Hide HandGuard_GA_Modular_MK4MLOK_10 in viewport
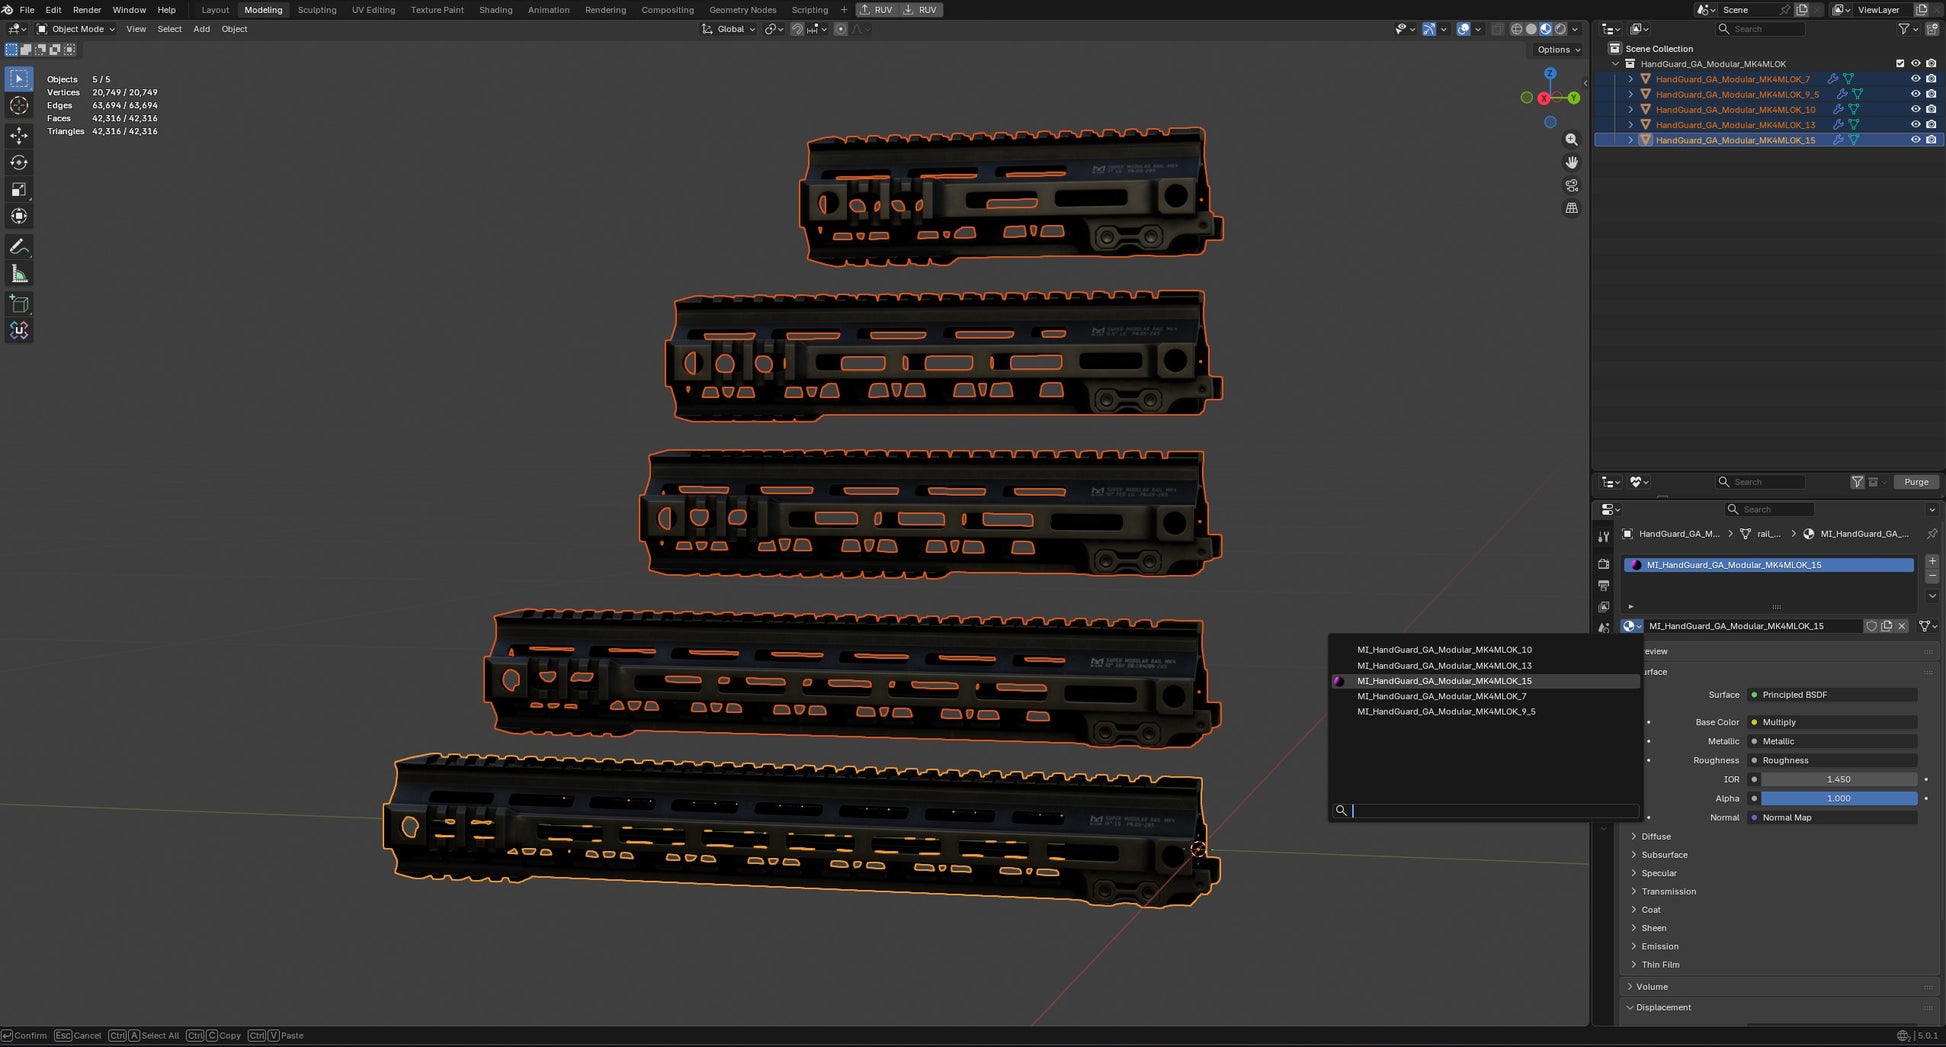The width and height of the screenshot is (1946, 1047). click(1915, 109)
